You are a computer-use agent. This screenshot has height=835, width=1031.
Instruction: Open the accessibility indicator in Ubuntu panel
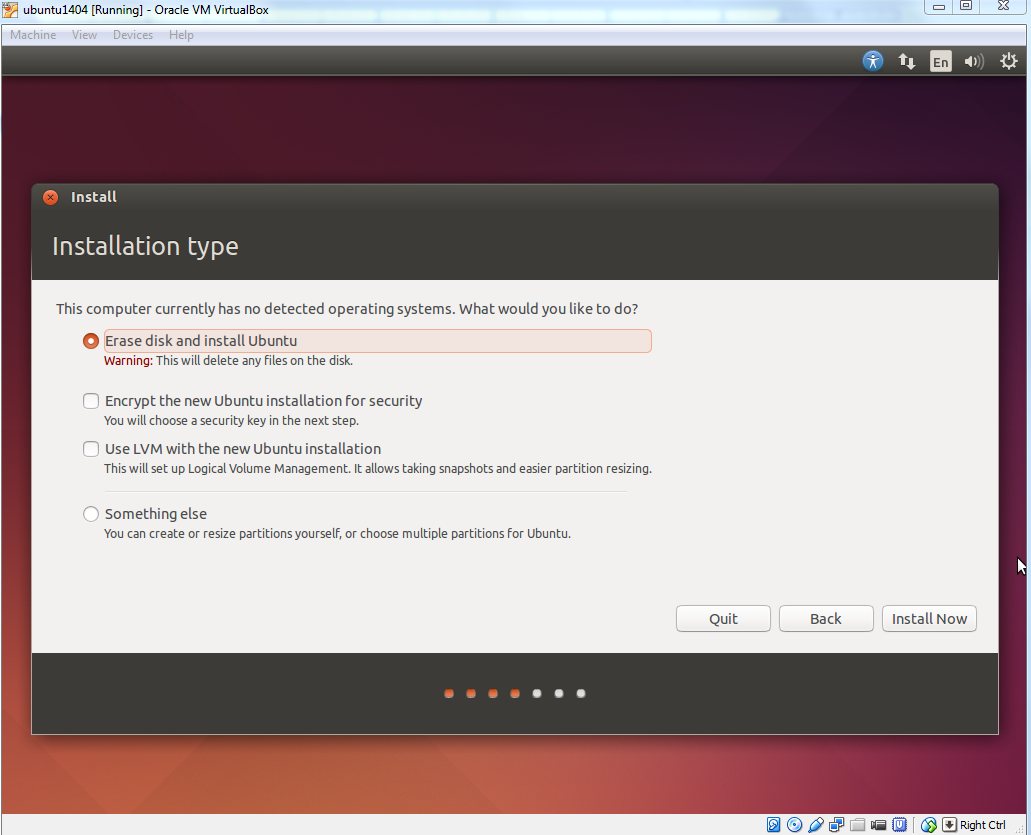pyautogui.click(x=873, y=61)
